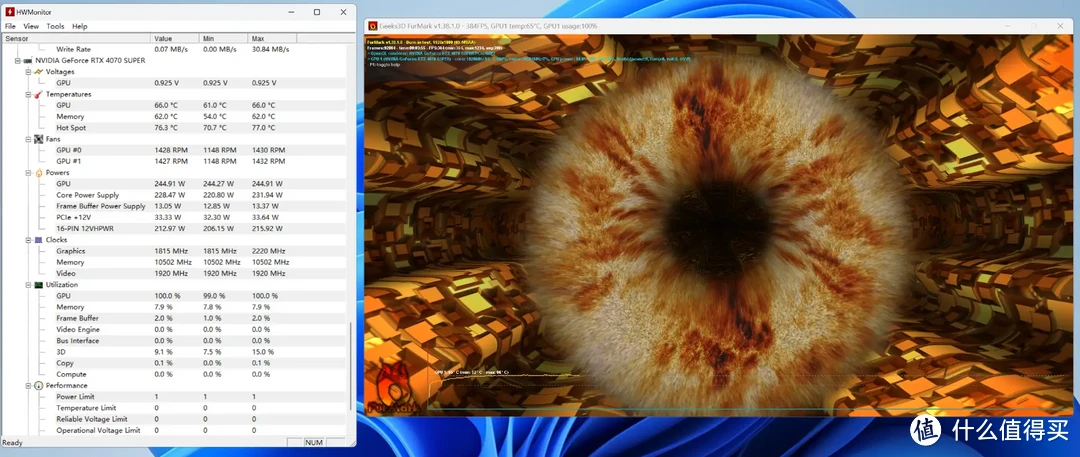Select the GPU #0 fan row
This screenshot has width=1080, height=457.
coord(176,150)
